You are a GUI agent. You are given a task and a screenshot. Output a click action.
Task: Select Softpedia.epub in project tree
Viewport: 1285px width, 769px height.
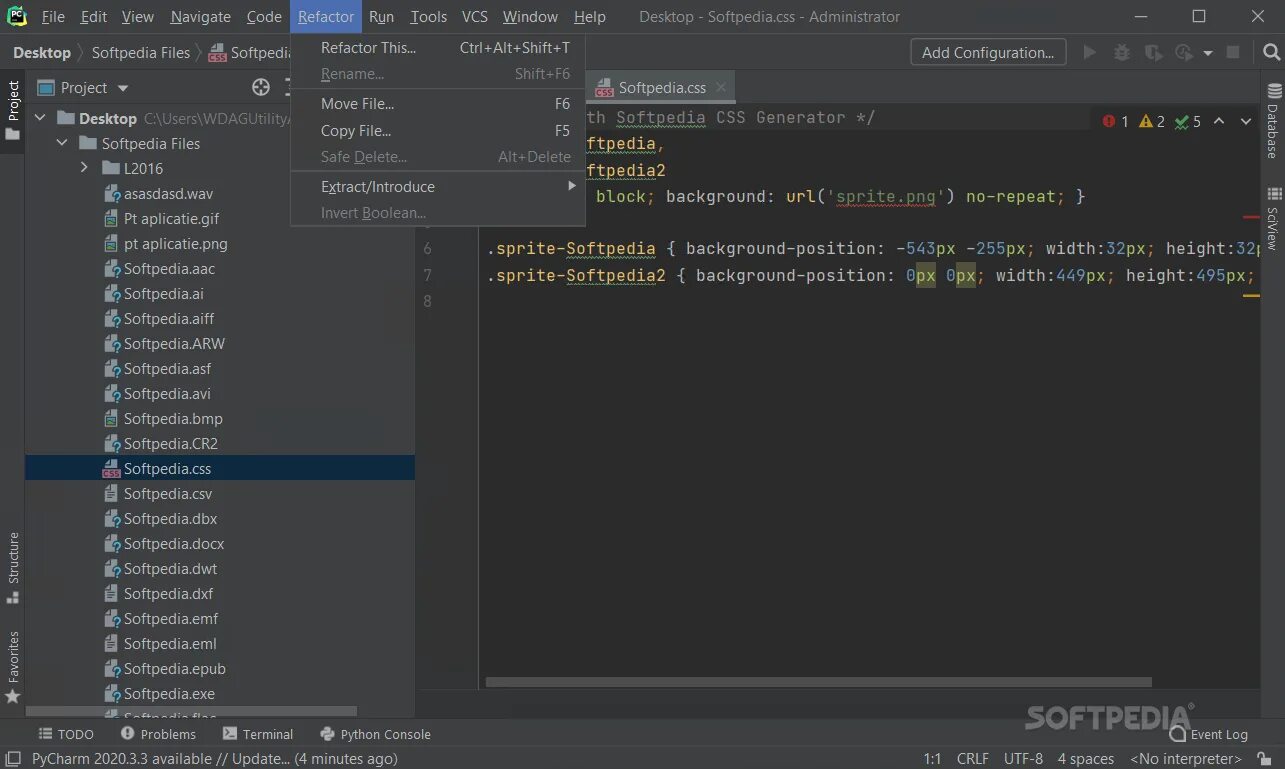click(220, 669)
